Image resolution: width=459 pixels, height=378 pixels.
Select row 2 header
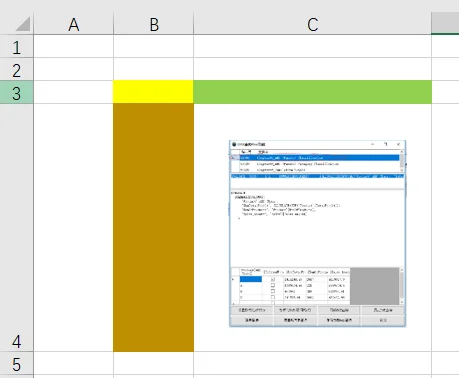pyautogui.click(x=17, y=69)
